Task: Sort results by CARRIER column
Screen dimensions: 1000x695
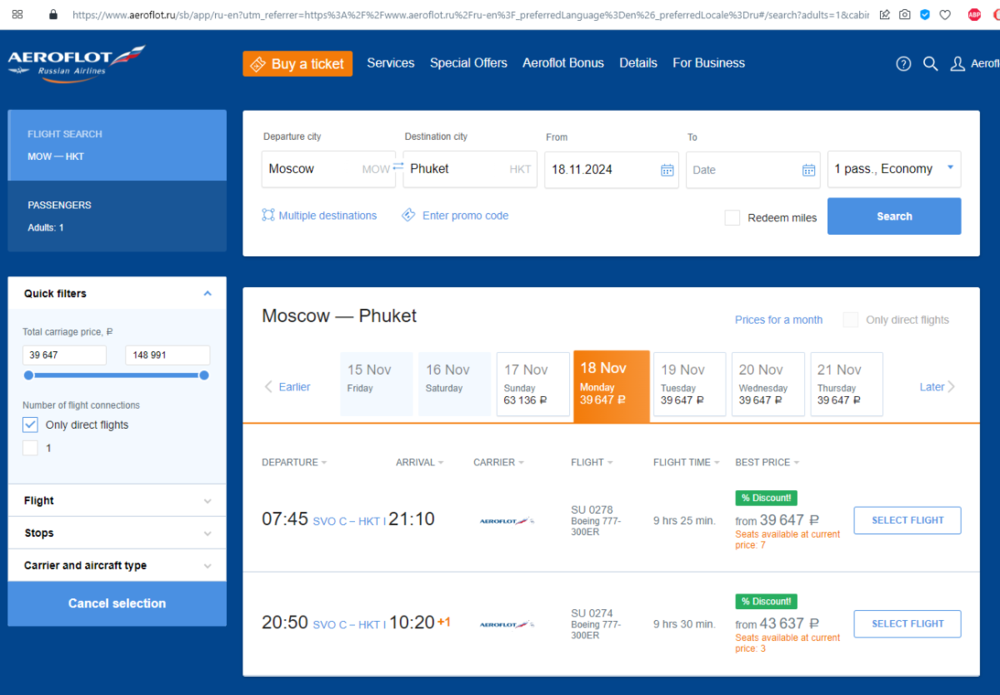Action: pos(498,462)
